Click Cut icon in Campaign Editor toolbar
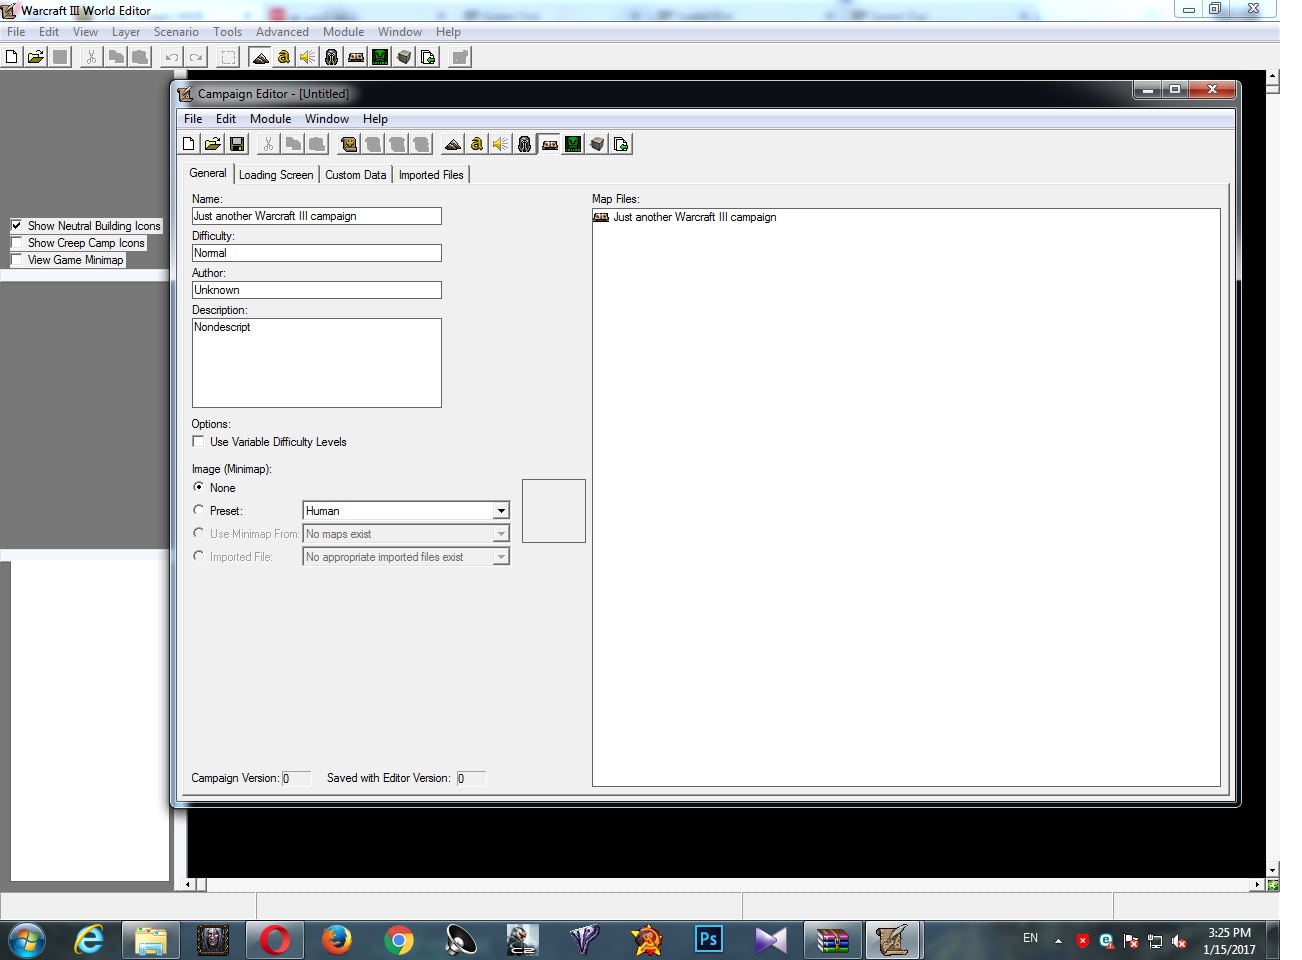 pyautogui.click(x=269, y=144)
